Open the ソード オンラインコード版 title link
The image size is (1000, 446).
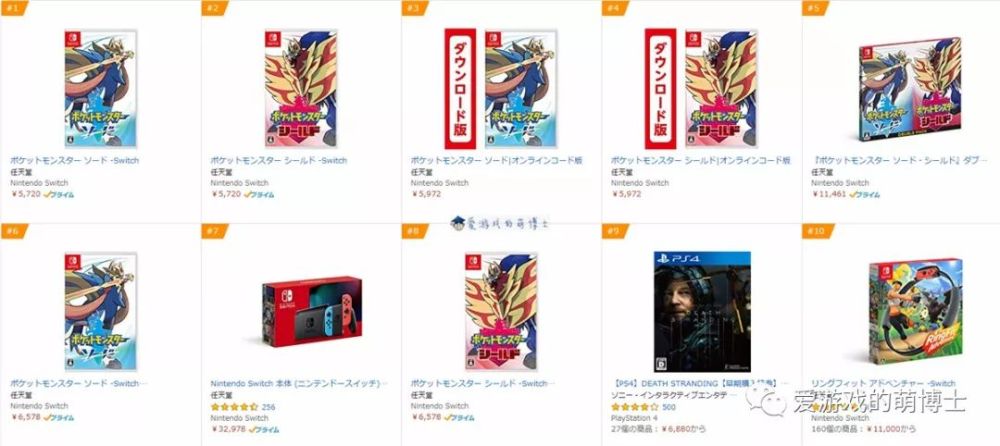(x=496, y=160)
